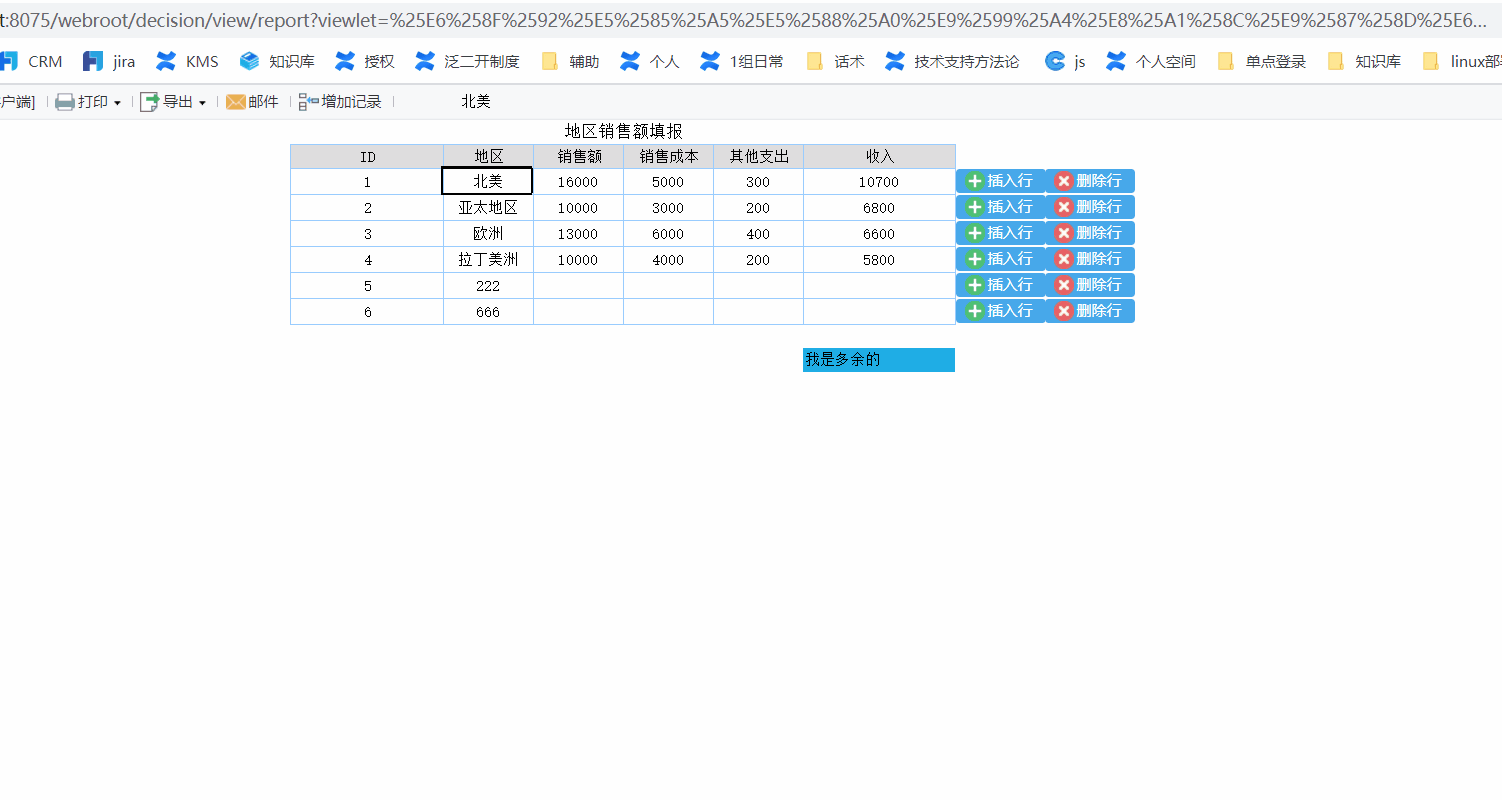1502x800 pixels.
Task: Open the js bookmark
Action: (x=1065, y=61)
